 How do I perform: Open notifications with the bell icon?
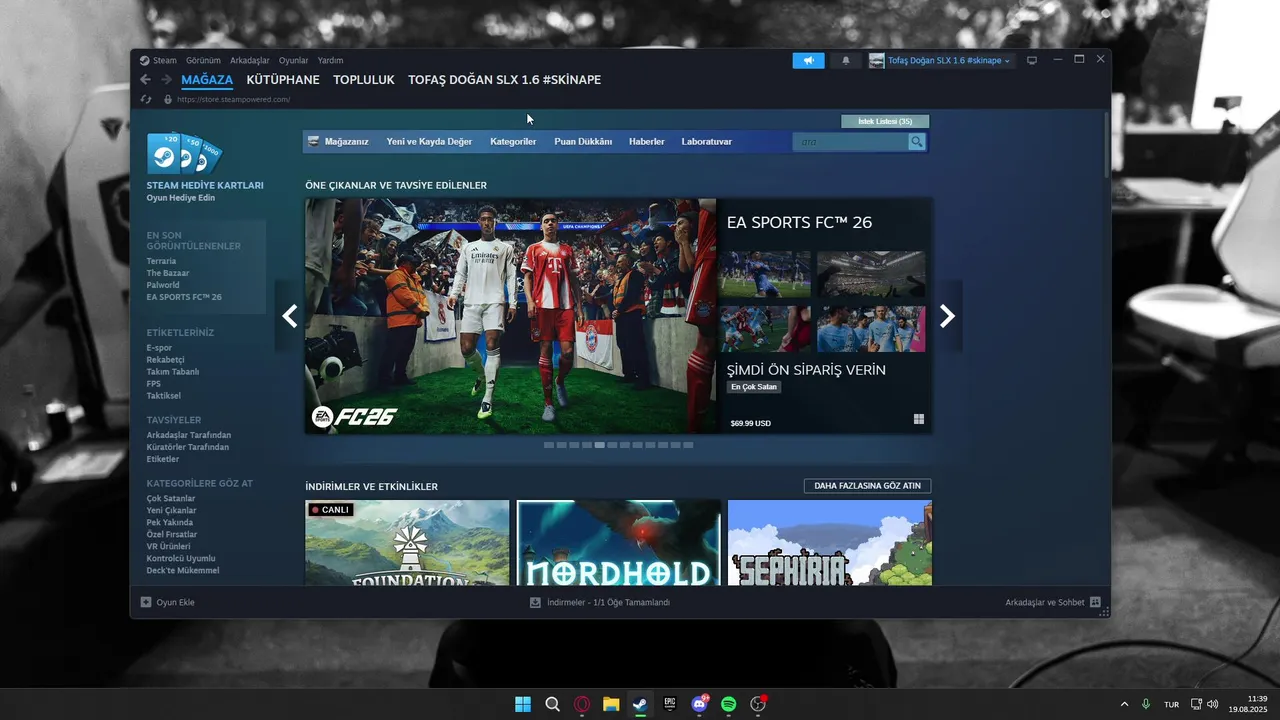[x=846, y=61]
